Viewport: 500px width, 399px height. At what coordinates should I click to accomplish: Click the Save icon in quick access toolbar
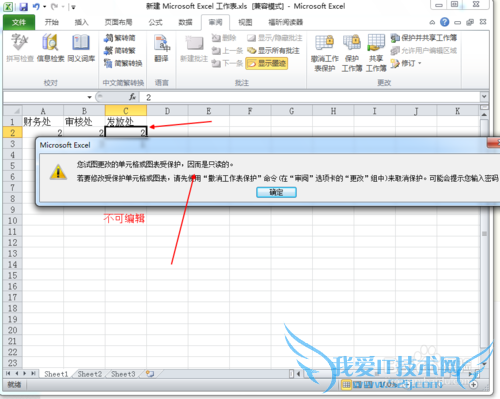[x=23, y=6]
